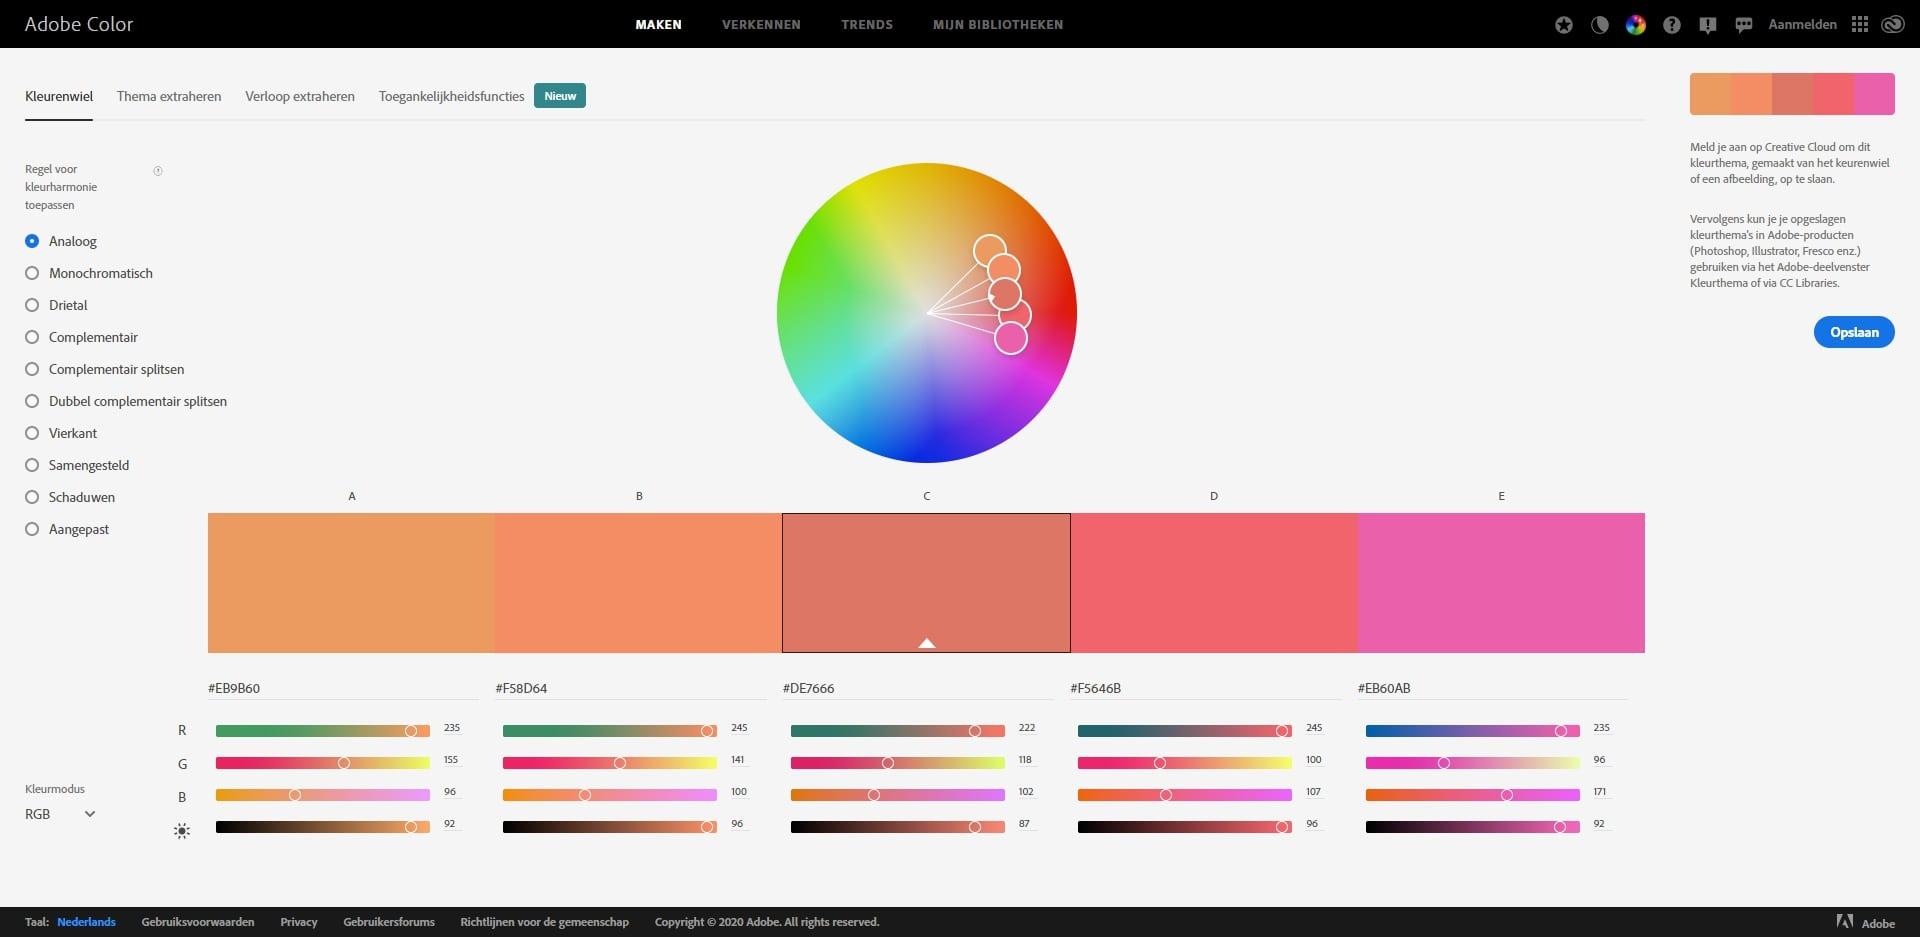The image size is (1920, 937).
Task: Select color swatch D
Action: [1214, 583]
